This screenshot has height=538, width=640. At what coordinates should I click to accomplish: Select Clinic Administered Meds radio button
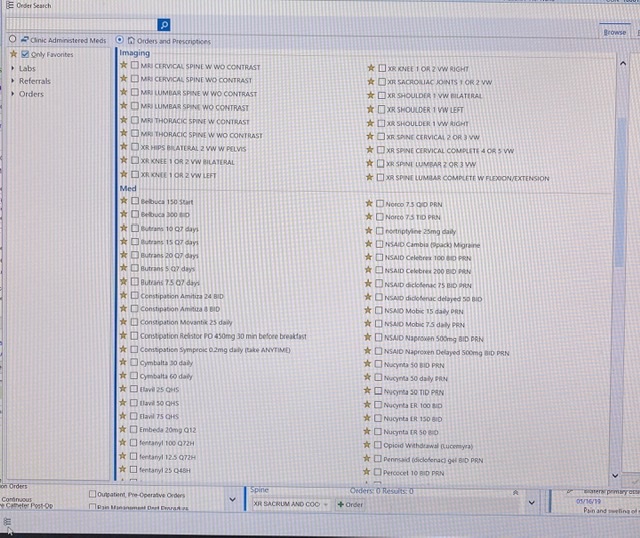(13, 39)
